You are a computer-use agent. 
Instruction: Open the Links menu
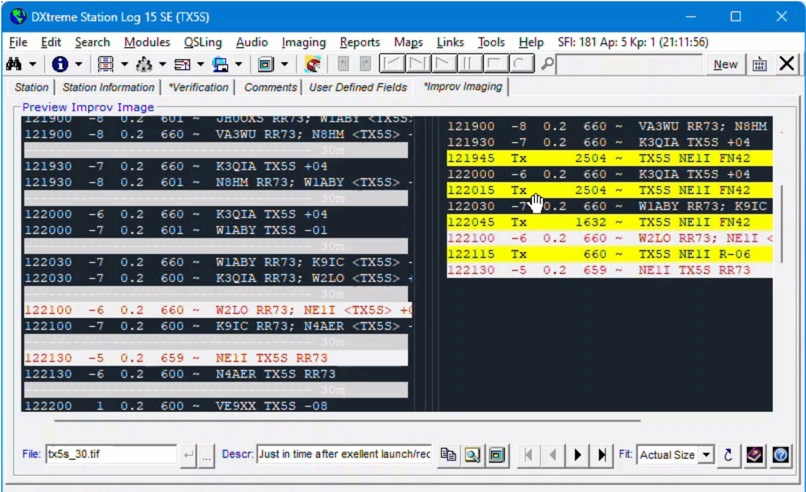point(450,42)
